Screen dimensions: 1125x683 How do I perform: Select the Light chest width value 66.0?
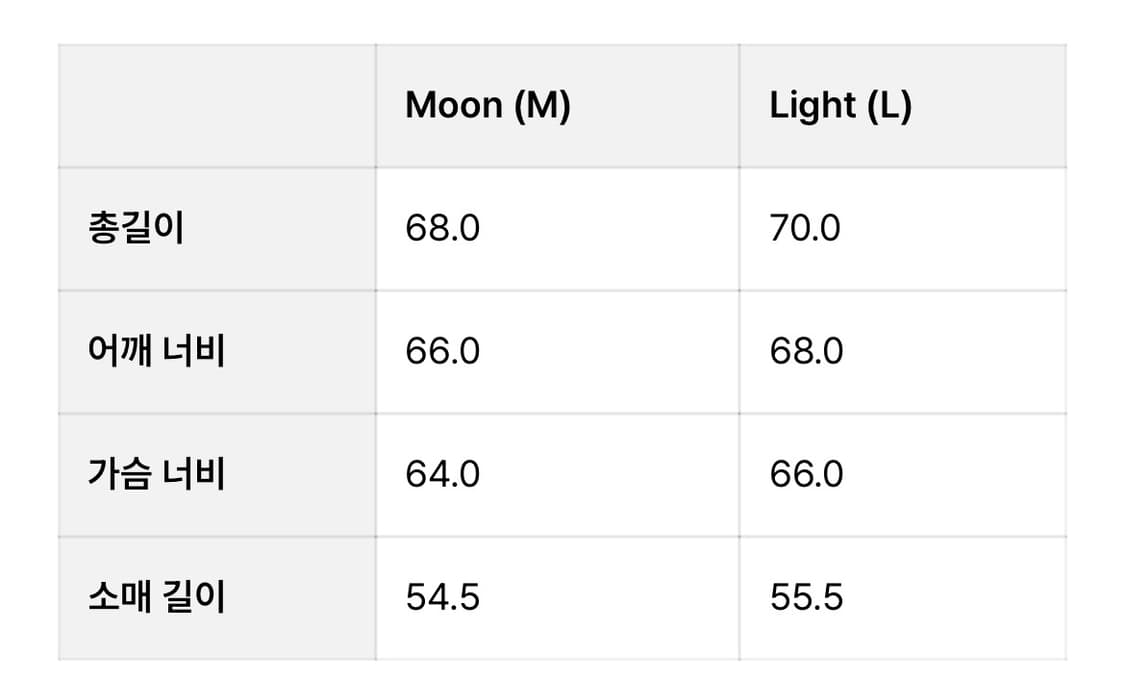click(806, 475)
